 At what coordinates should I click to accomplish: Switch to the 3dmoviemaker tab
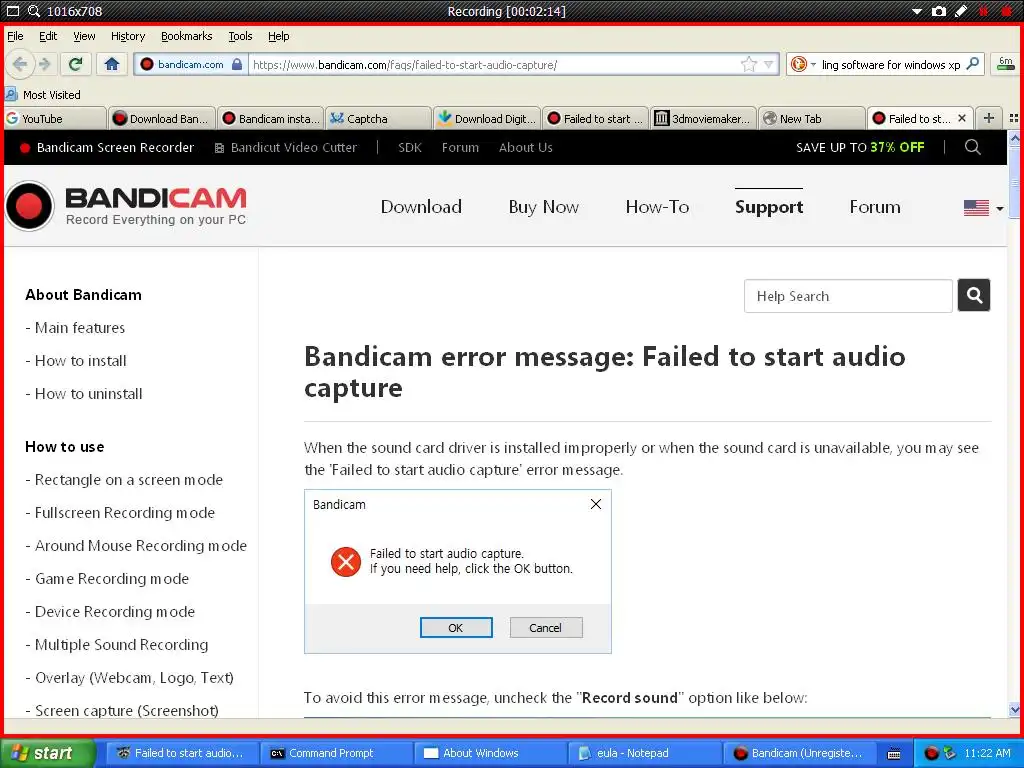click(703, 118)
